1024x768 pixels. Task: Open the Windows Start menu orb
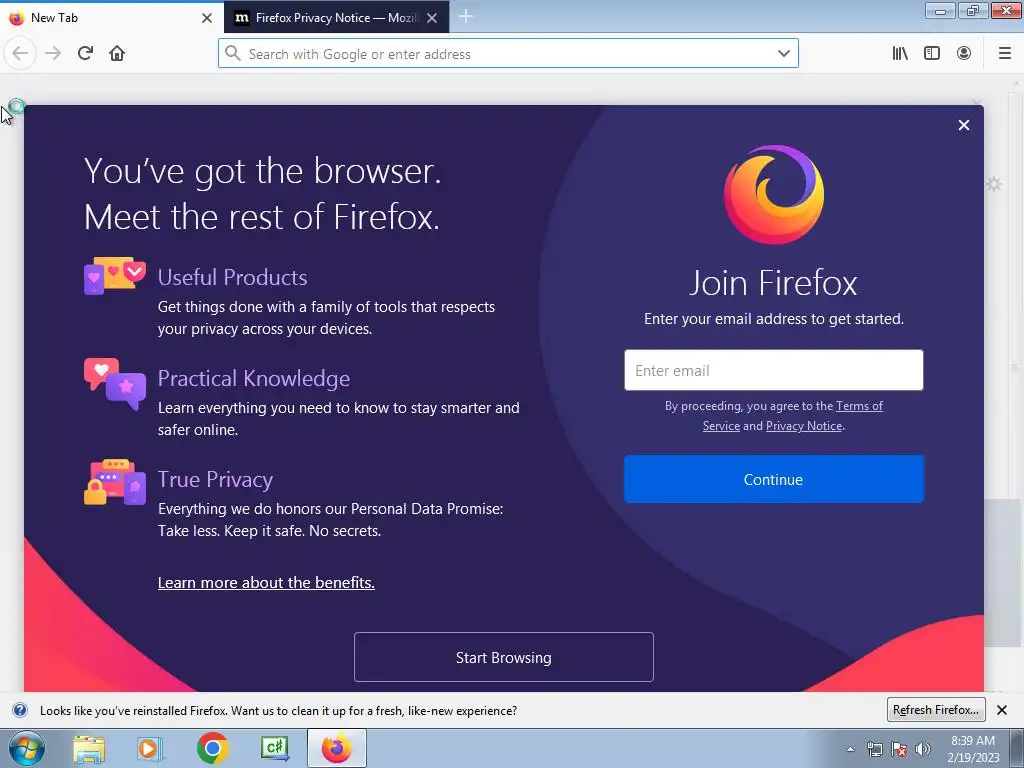tap(27, 748)
